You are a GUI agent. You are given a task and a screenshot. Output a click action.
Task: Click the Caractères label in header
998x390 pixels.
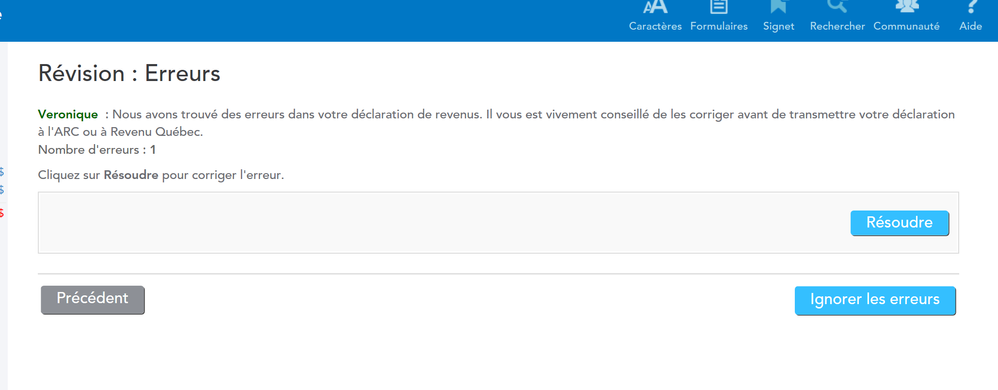(655, 27)
